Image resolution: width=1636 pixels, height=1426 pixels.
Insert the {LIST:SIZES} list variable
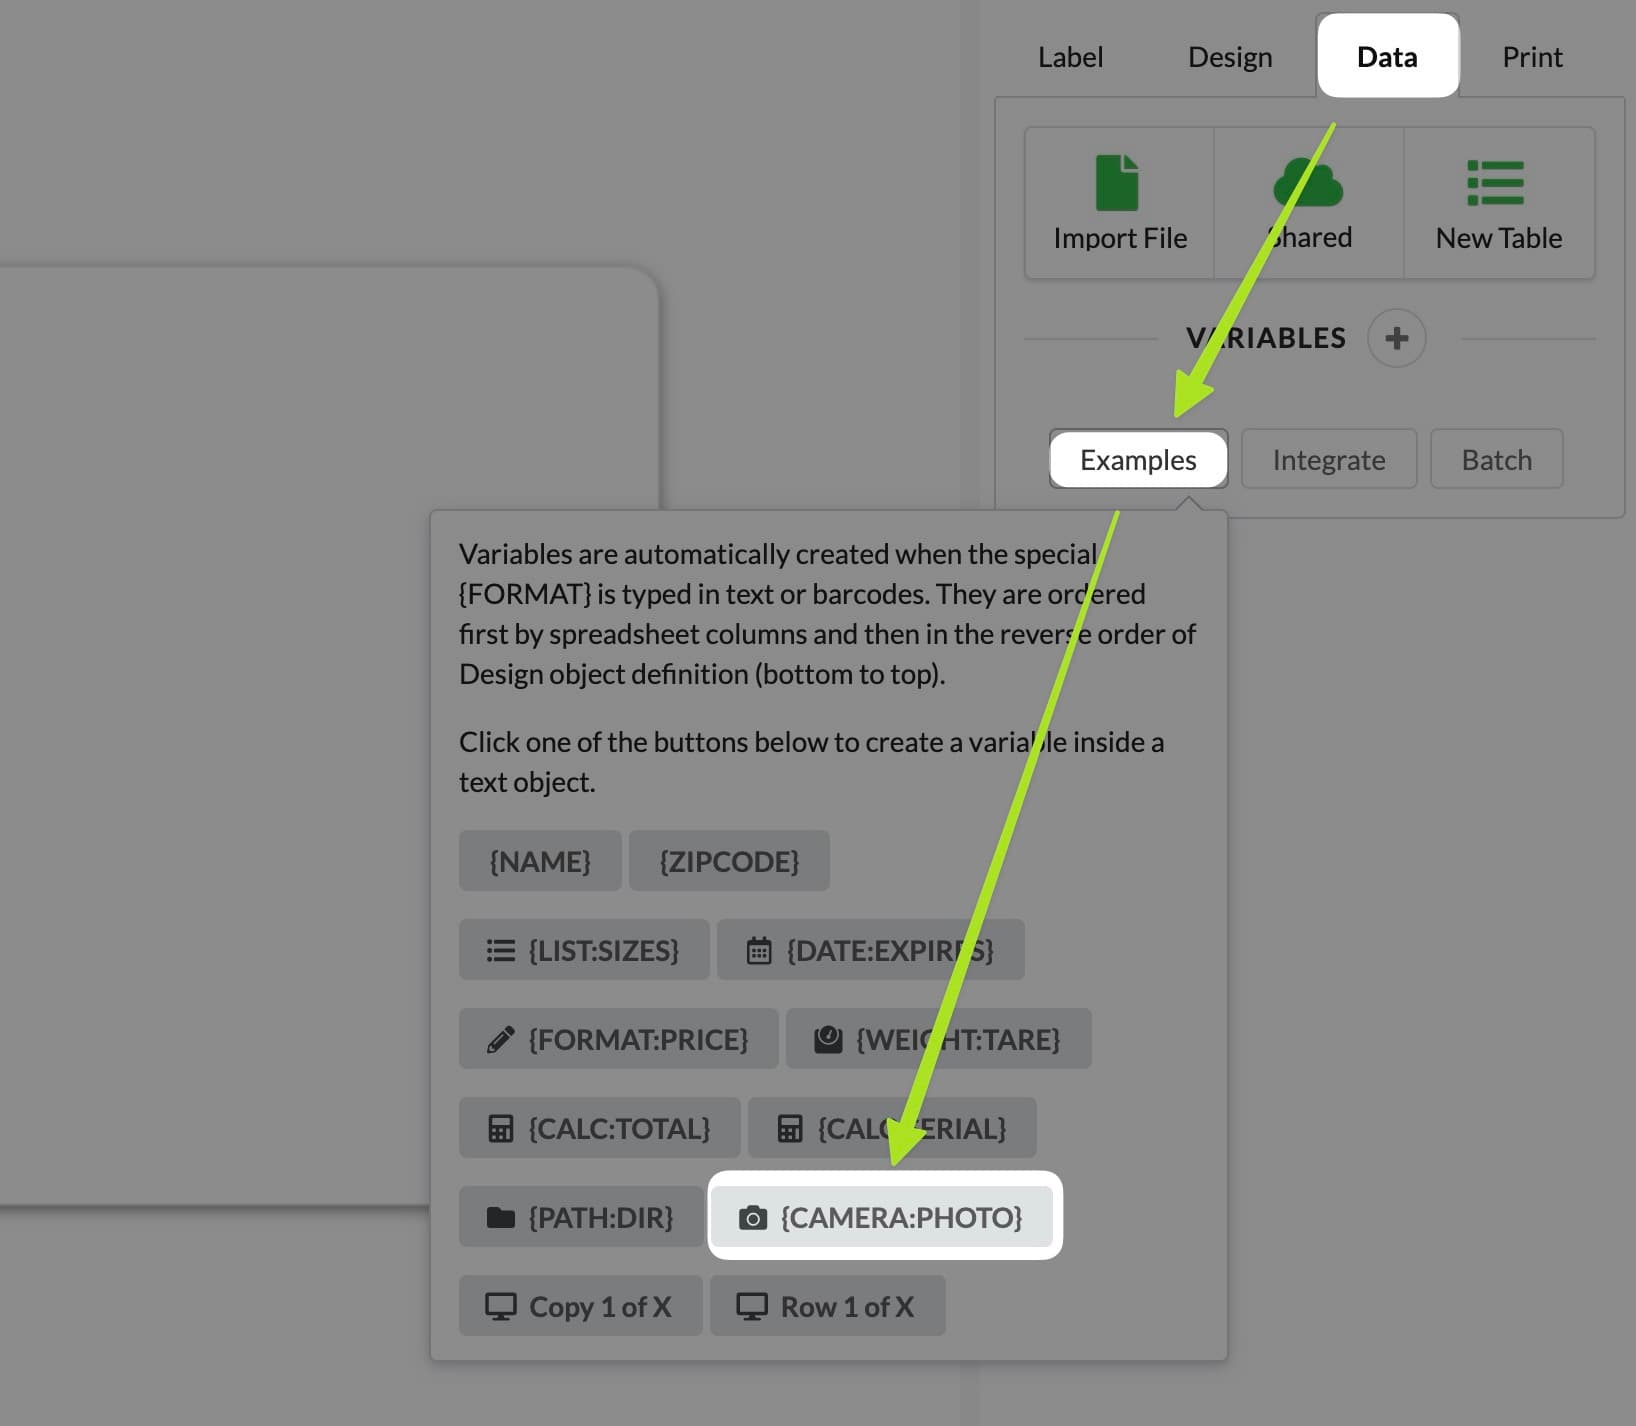(584, 950)
